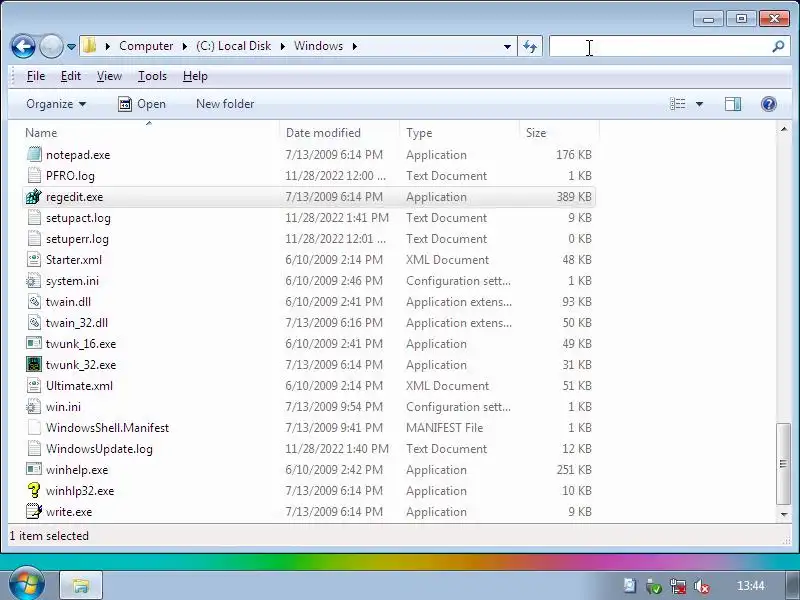Click the twunk_16.exe application icon

pyautogui.click(x=34, y=343)
